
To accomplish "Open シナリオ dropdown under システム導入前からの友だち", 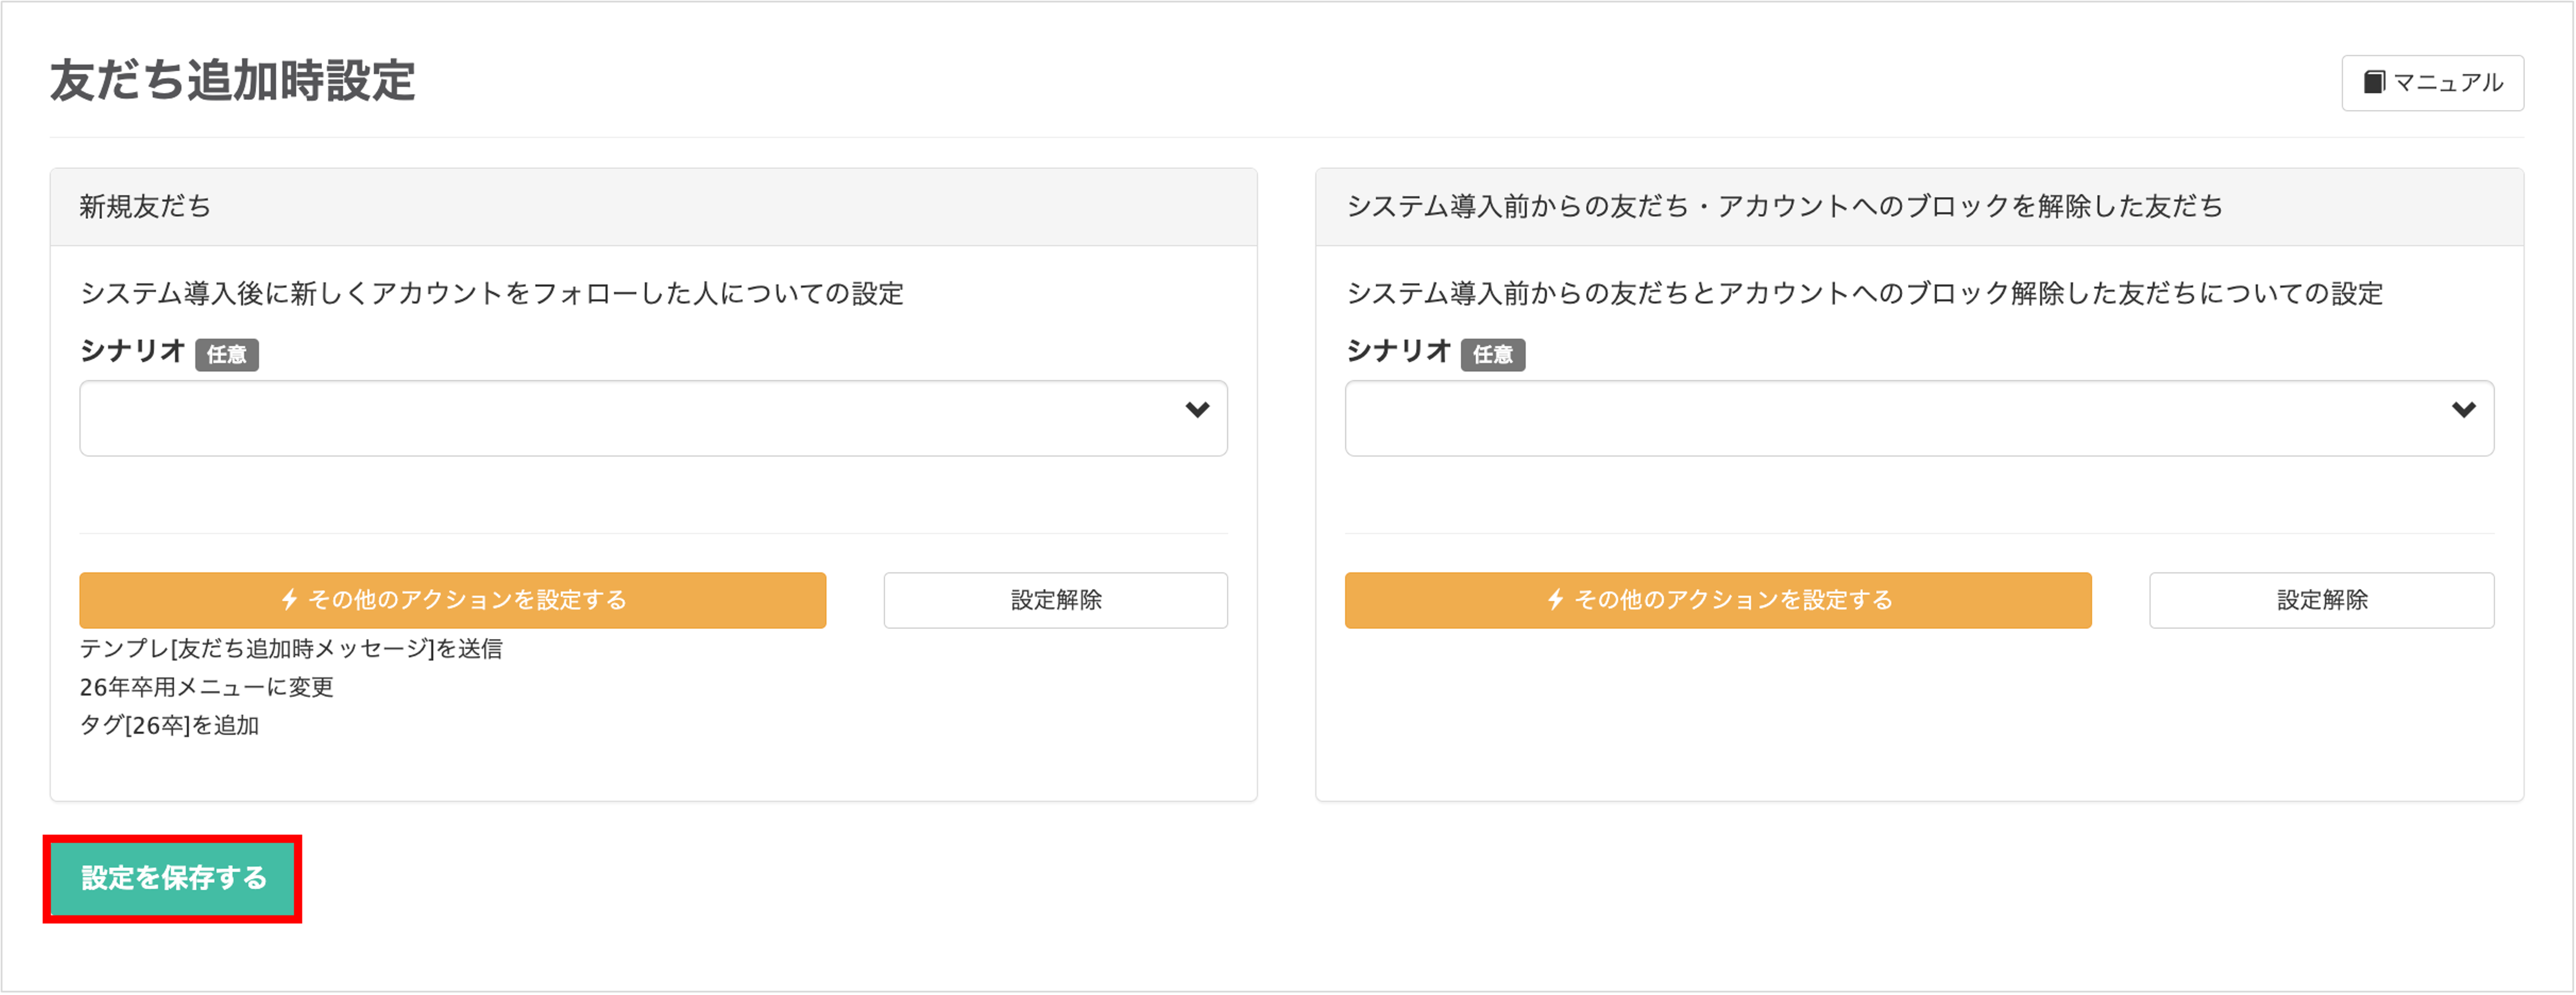I will (1919, 418).
